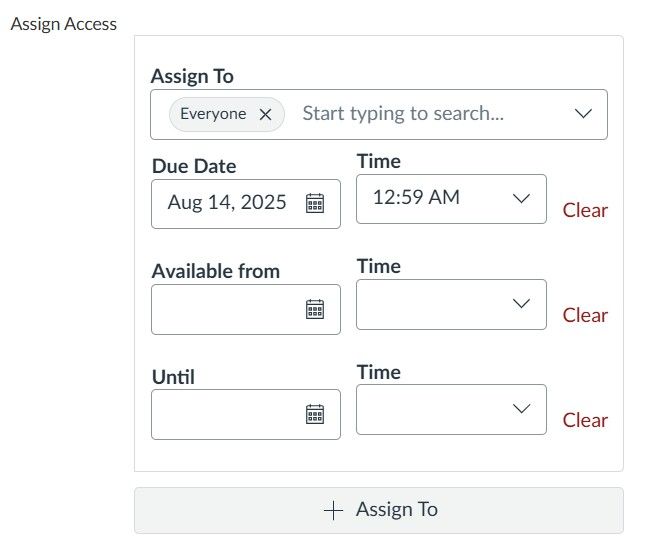Clear the Available from value
Viewport: 667px width, 560px height.
(x=585, y=315)
